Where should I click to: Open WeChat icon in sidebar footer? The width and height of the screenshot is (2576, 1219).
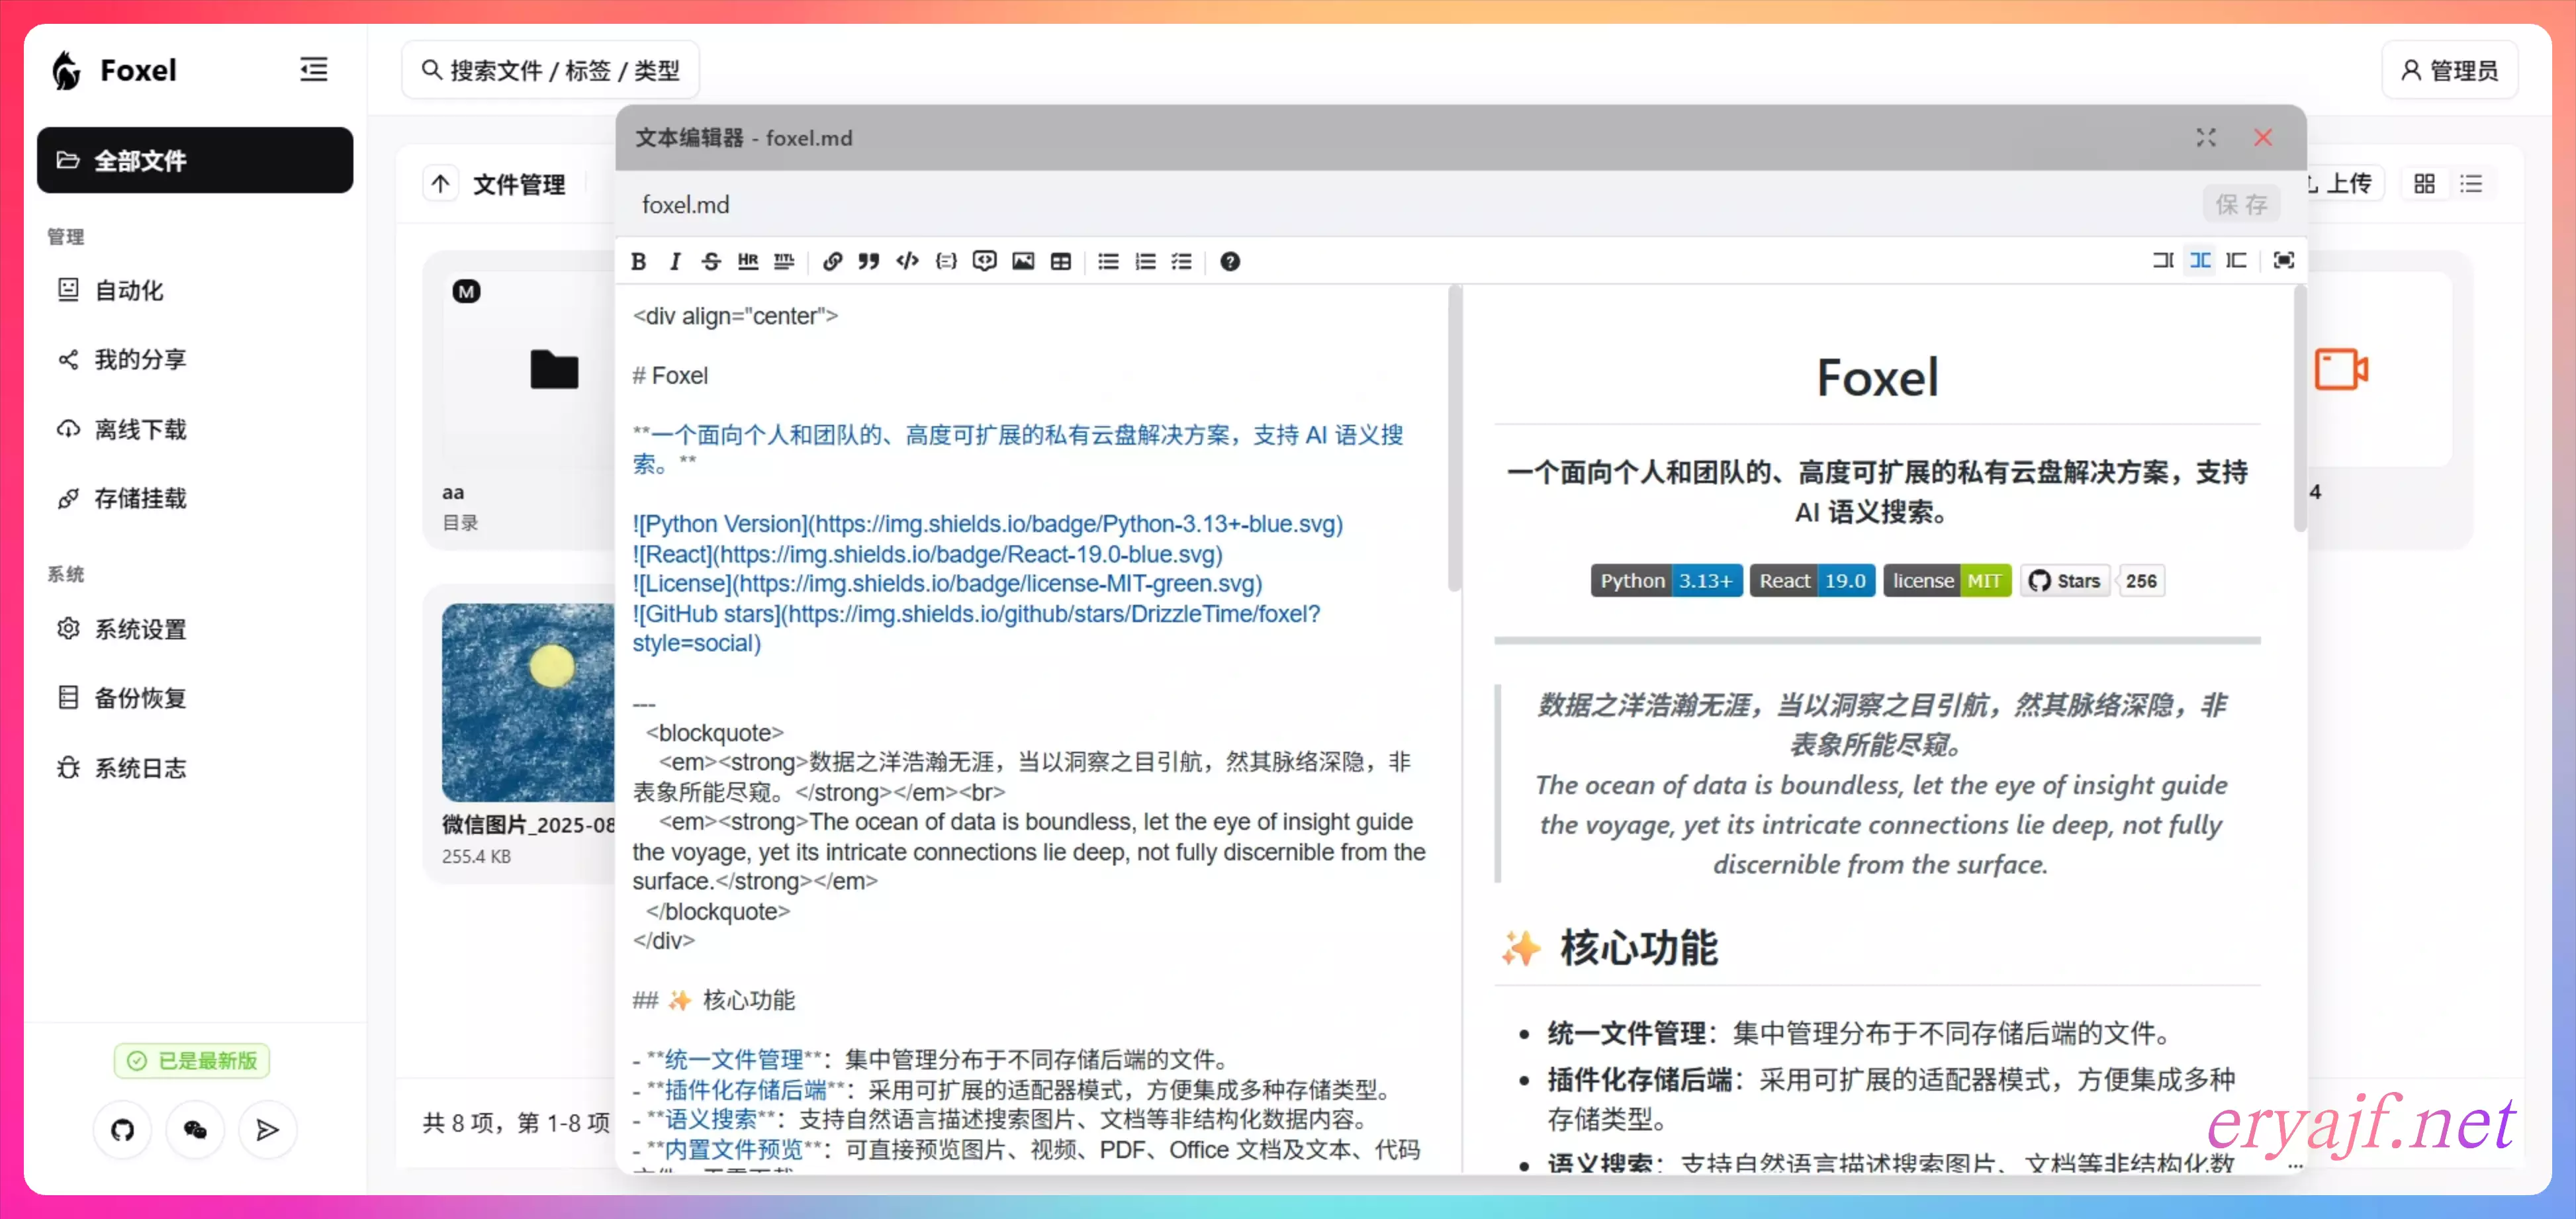pos(195,1130)
